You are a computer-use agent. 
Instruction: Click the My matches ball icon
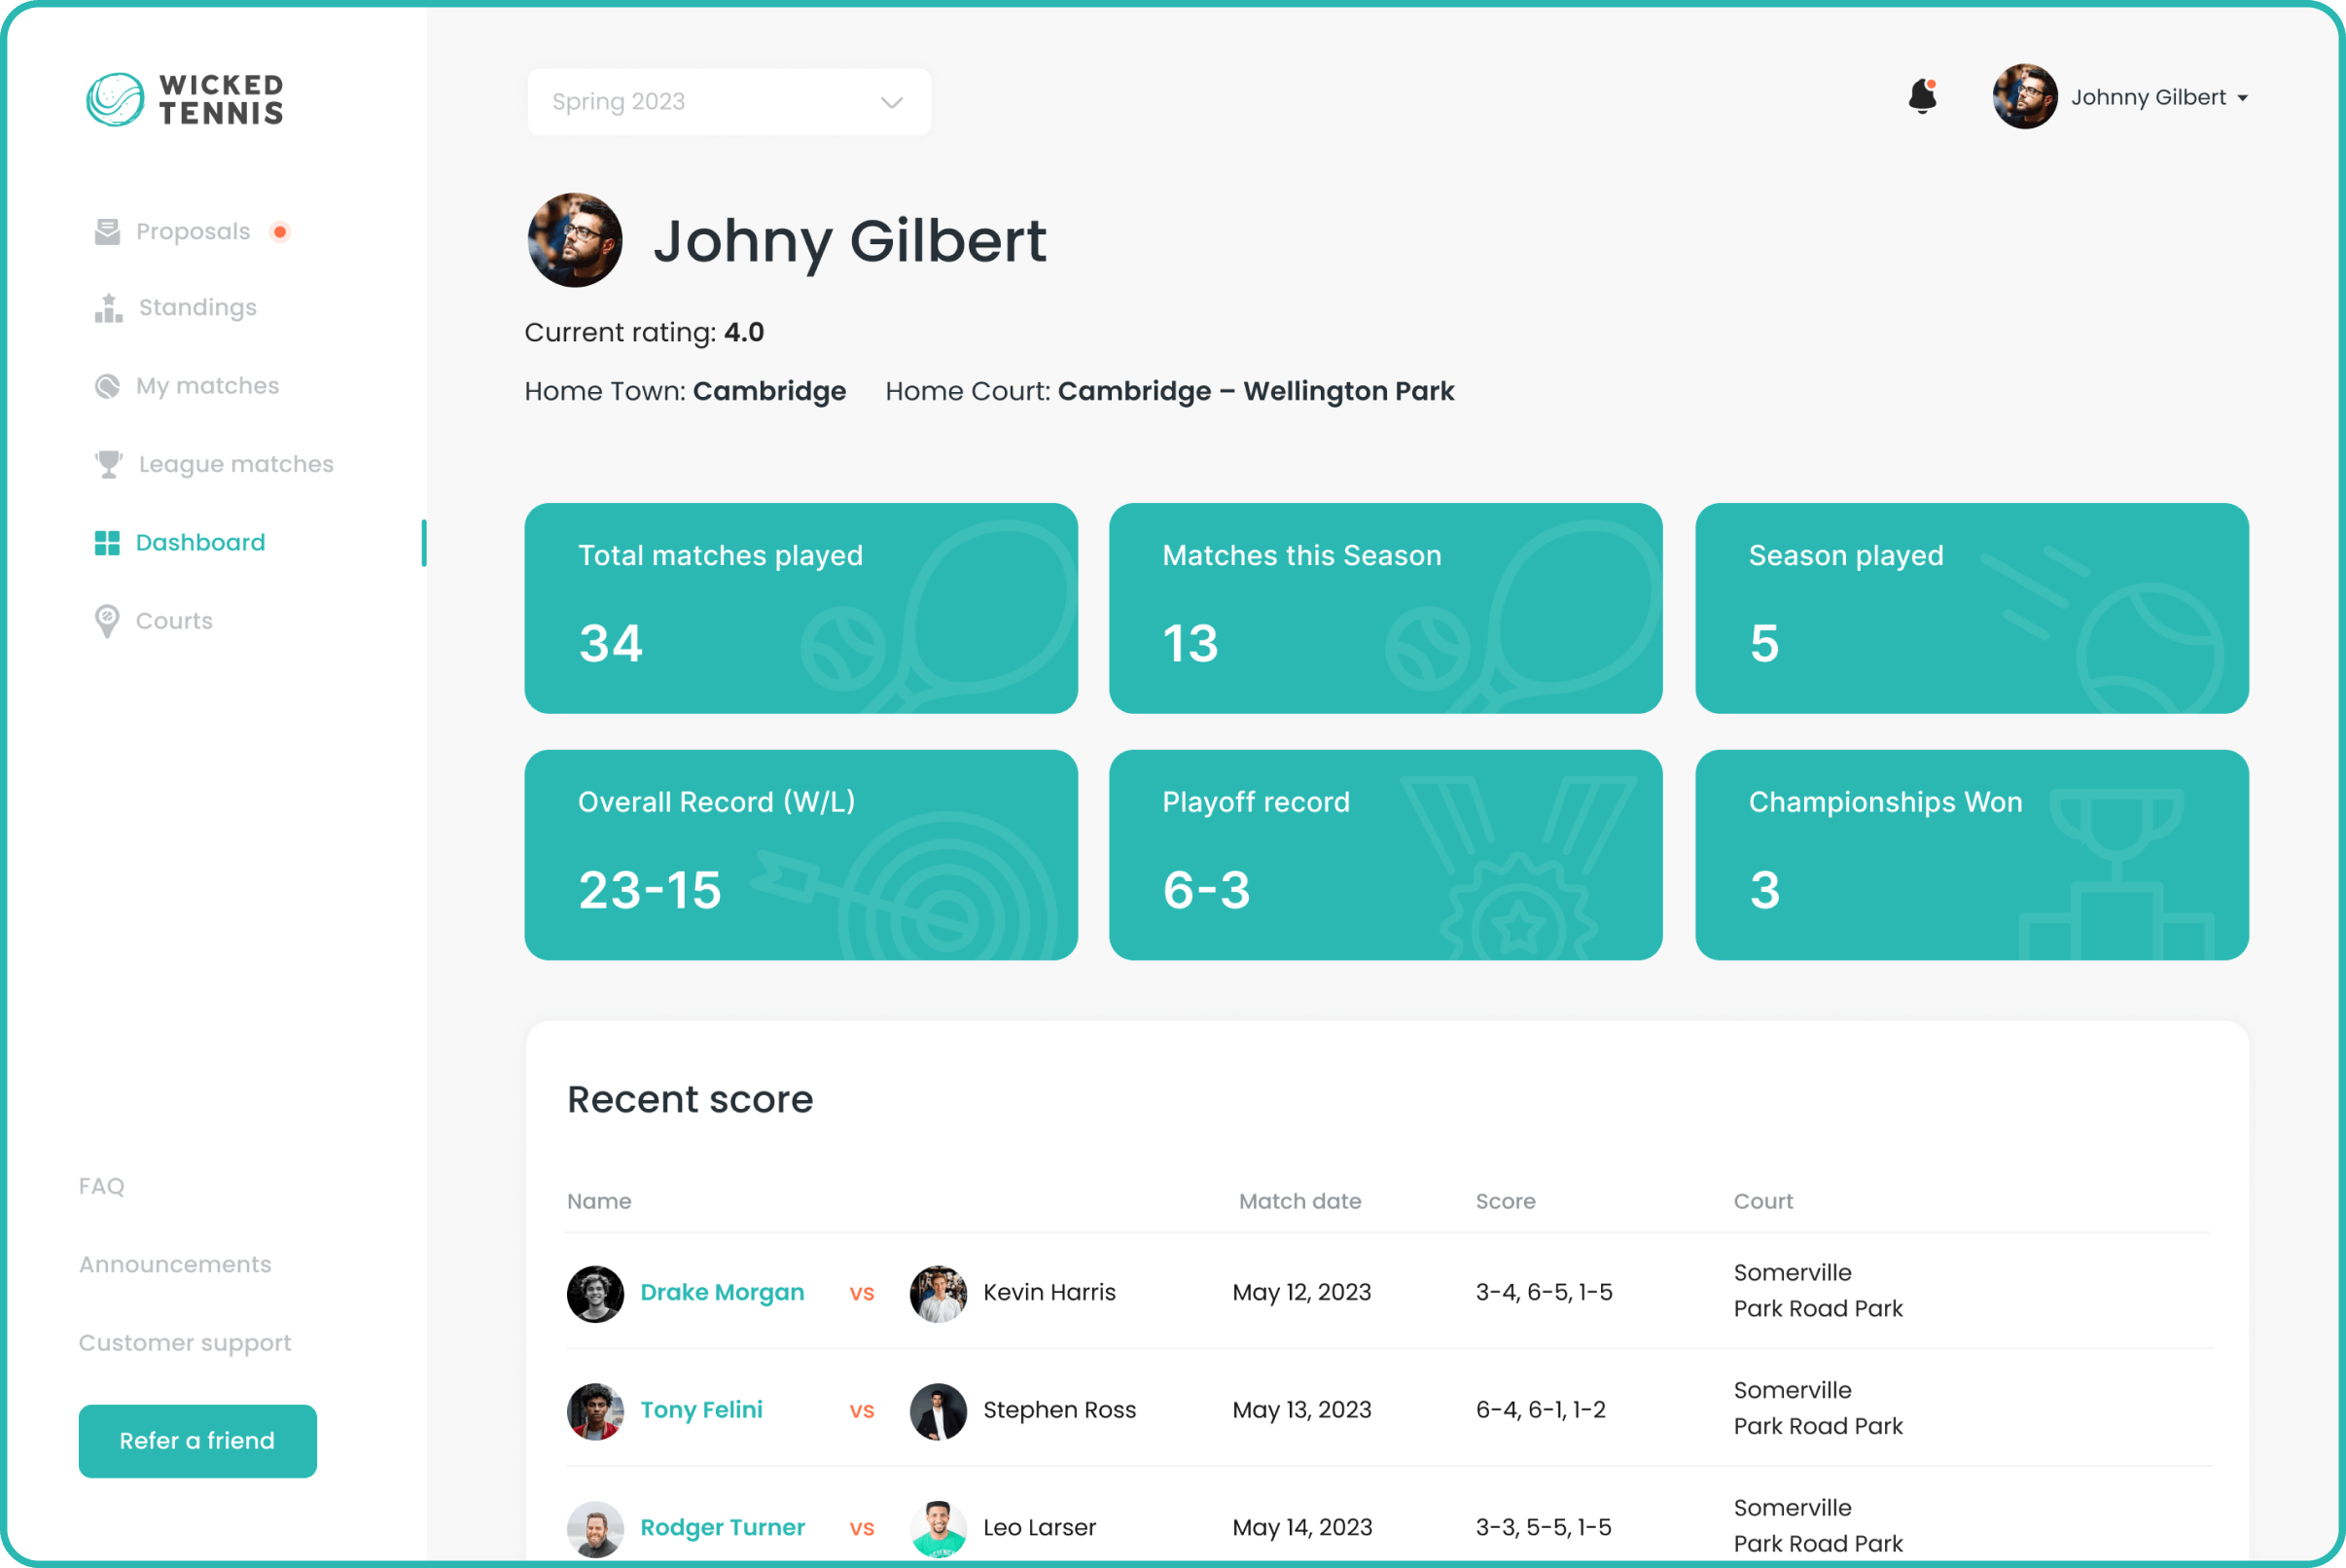click(107, 386)
